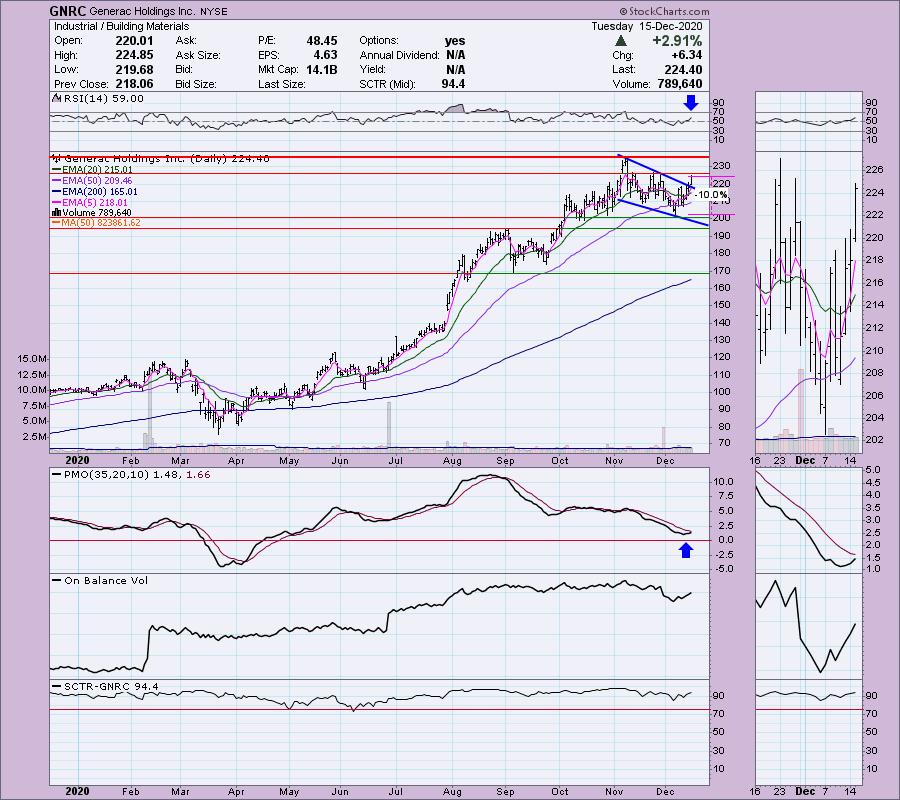
Task: Click the MA(50) 823861.62 legend entry
Action: point(101,223)
